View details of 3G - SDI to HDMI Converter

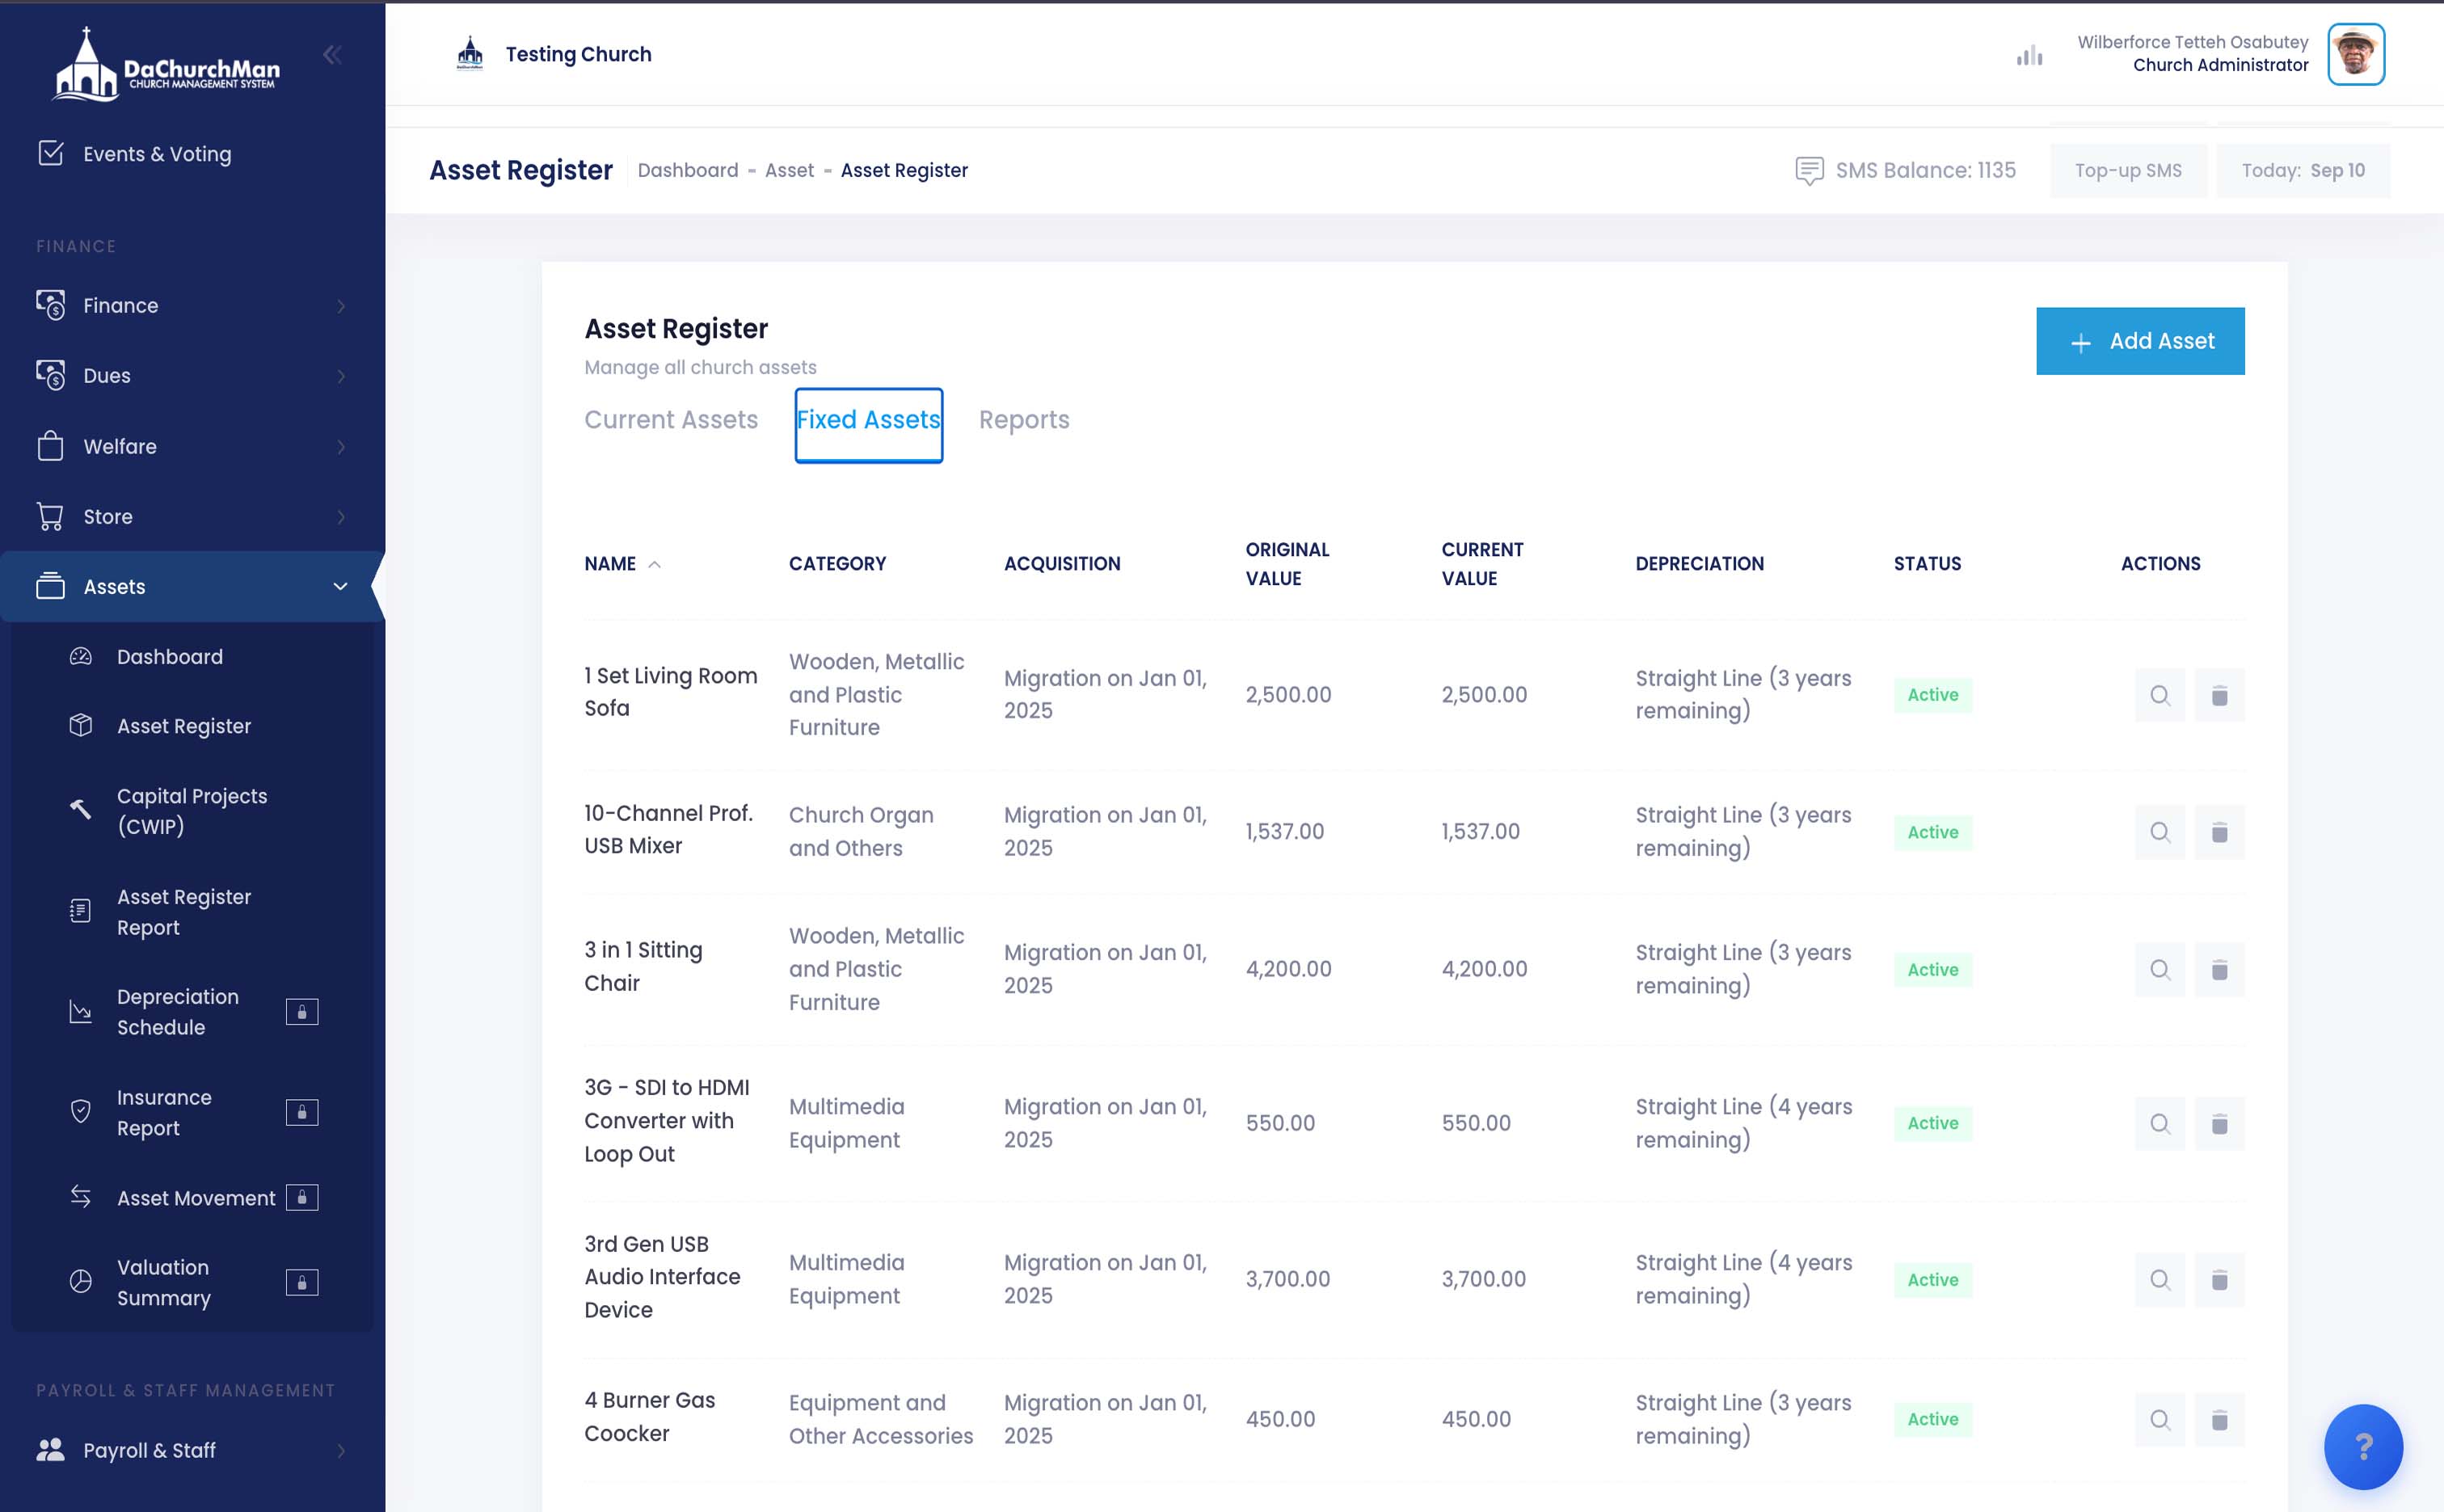coord(2159,1123)
